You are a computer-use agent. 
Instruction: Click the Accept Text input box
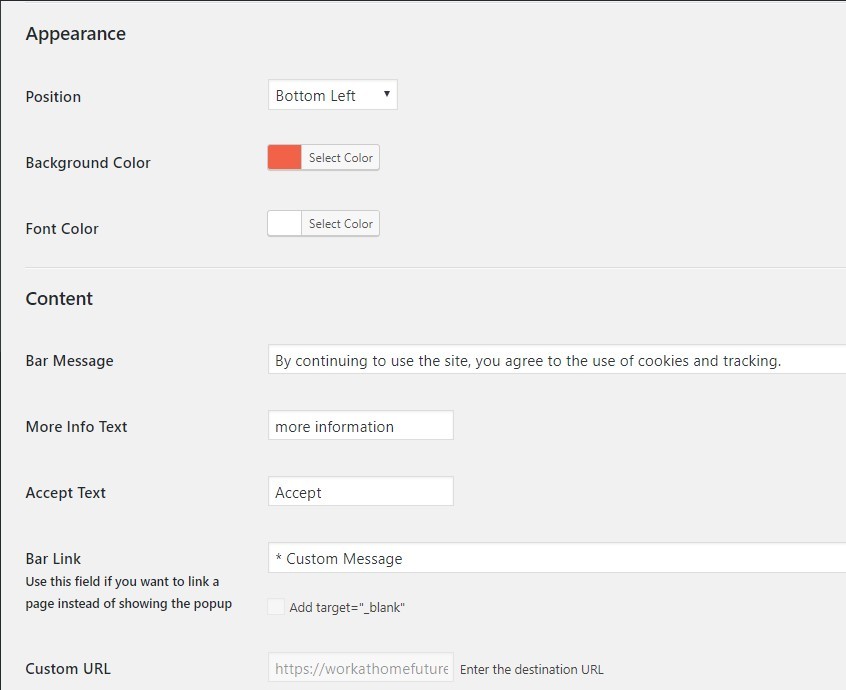pyautogui.click(x=360, y=491)
